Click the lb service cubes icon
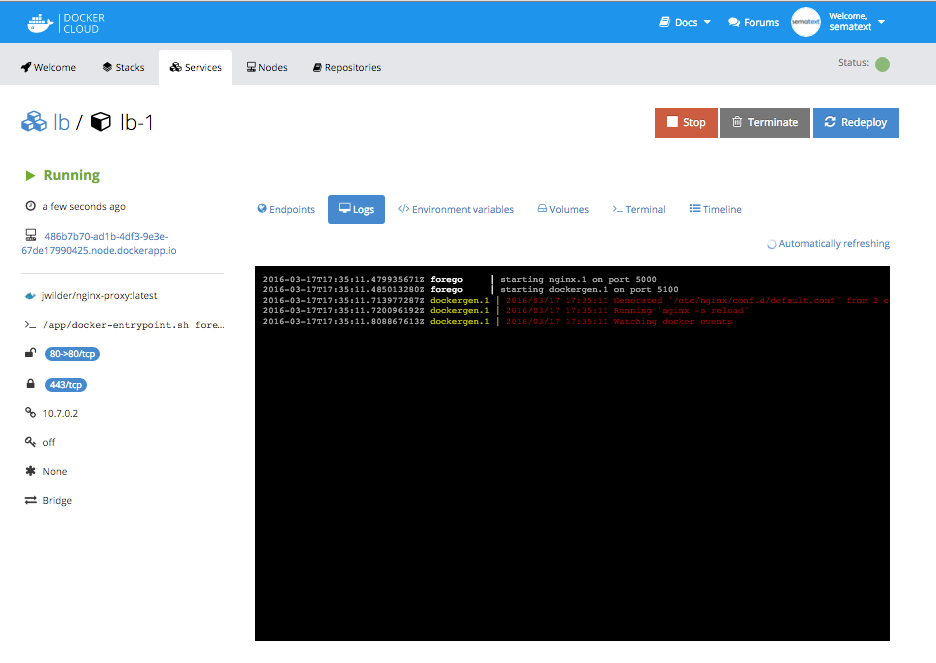This screenshot has width=936, height=663. 34,122
